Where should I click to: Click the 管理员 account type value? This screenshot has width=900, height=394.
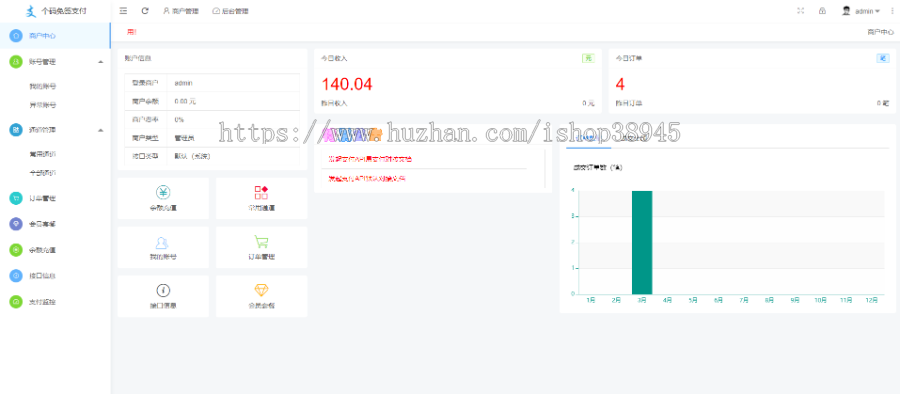184,138
